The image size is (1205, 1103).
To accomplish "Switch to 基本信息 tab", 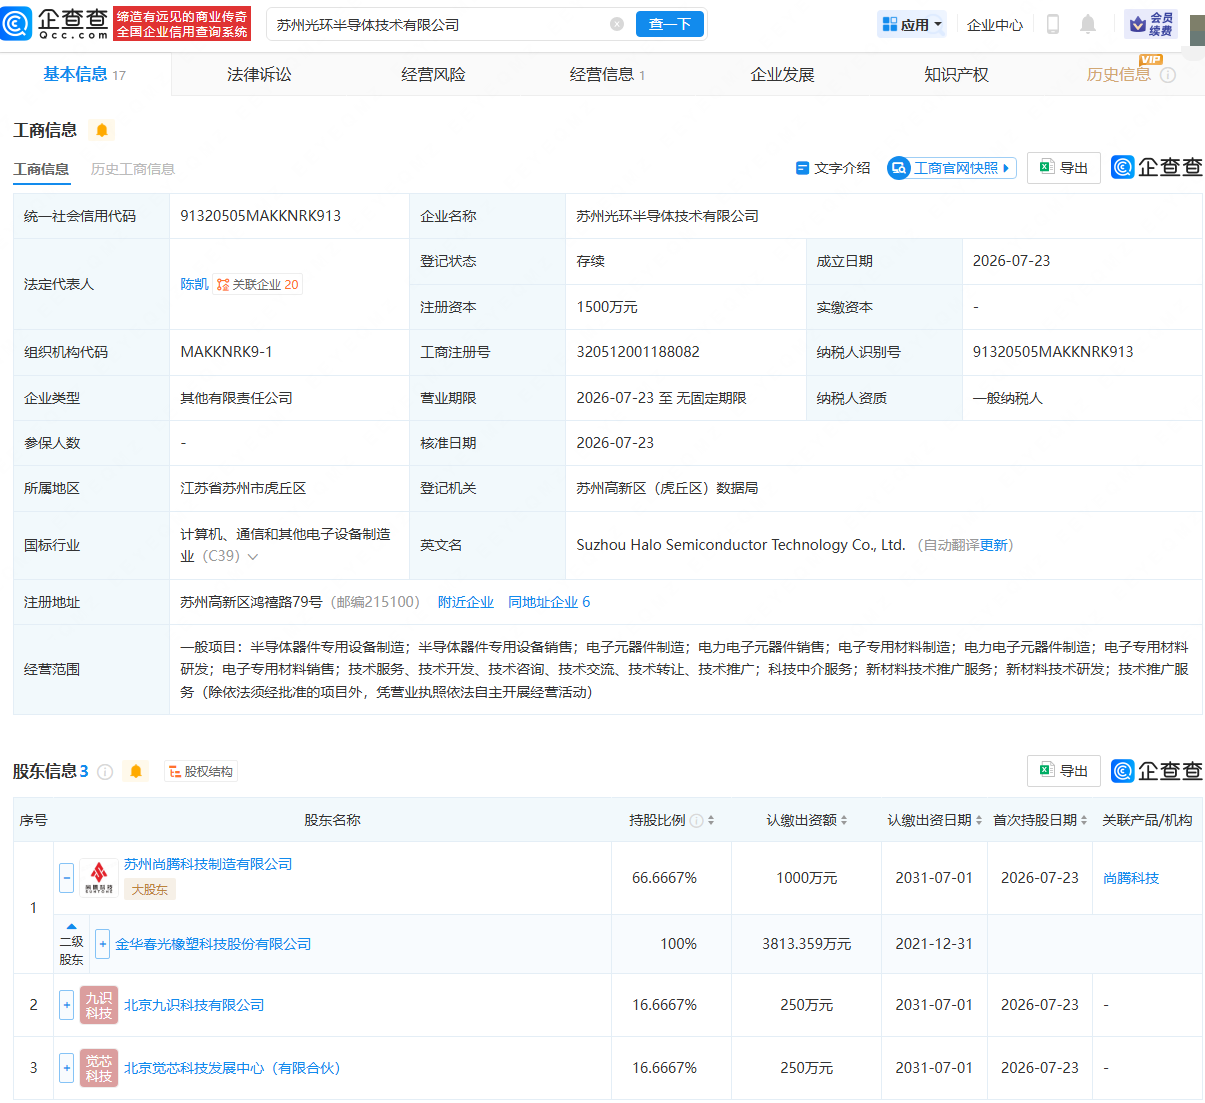I will [x=84, y=75].
